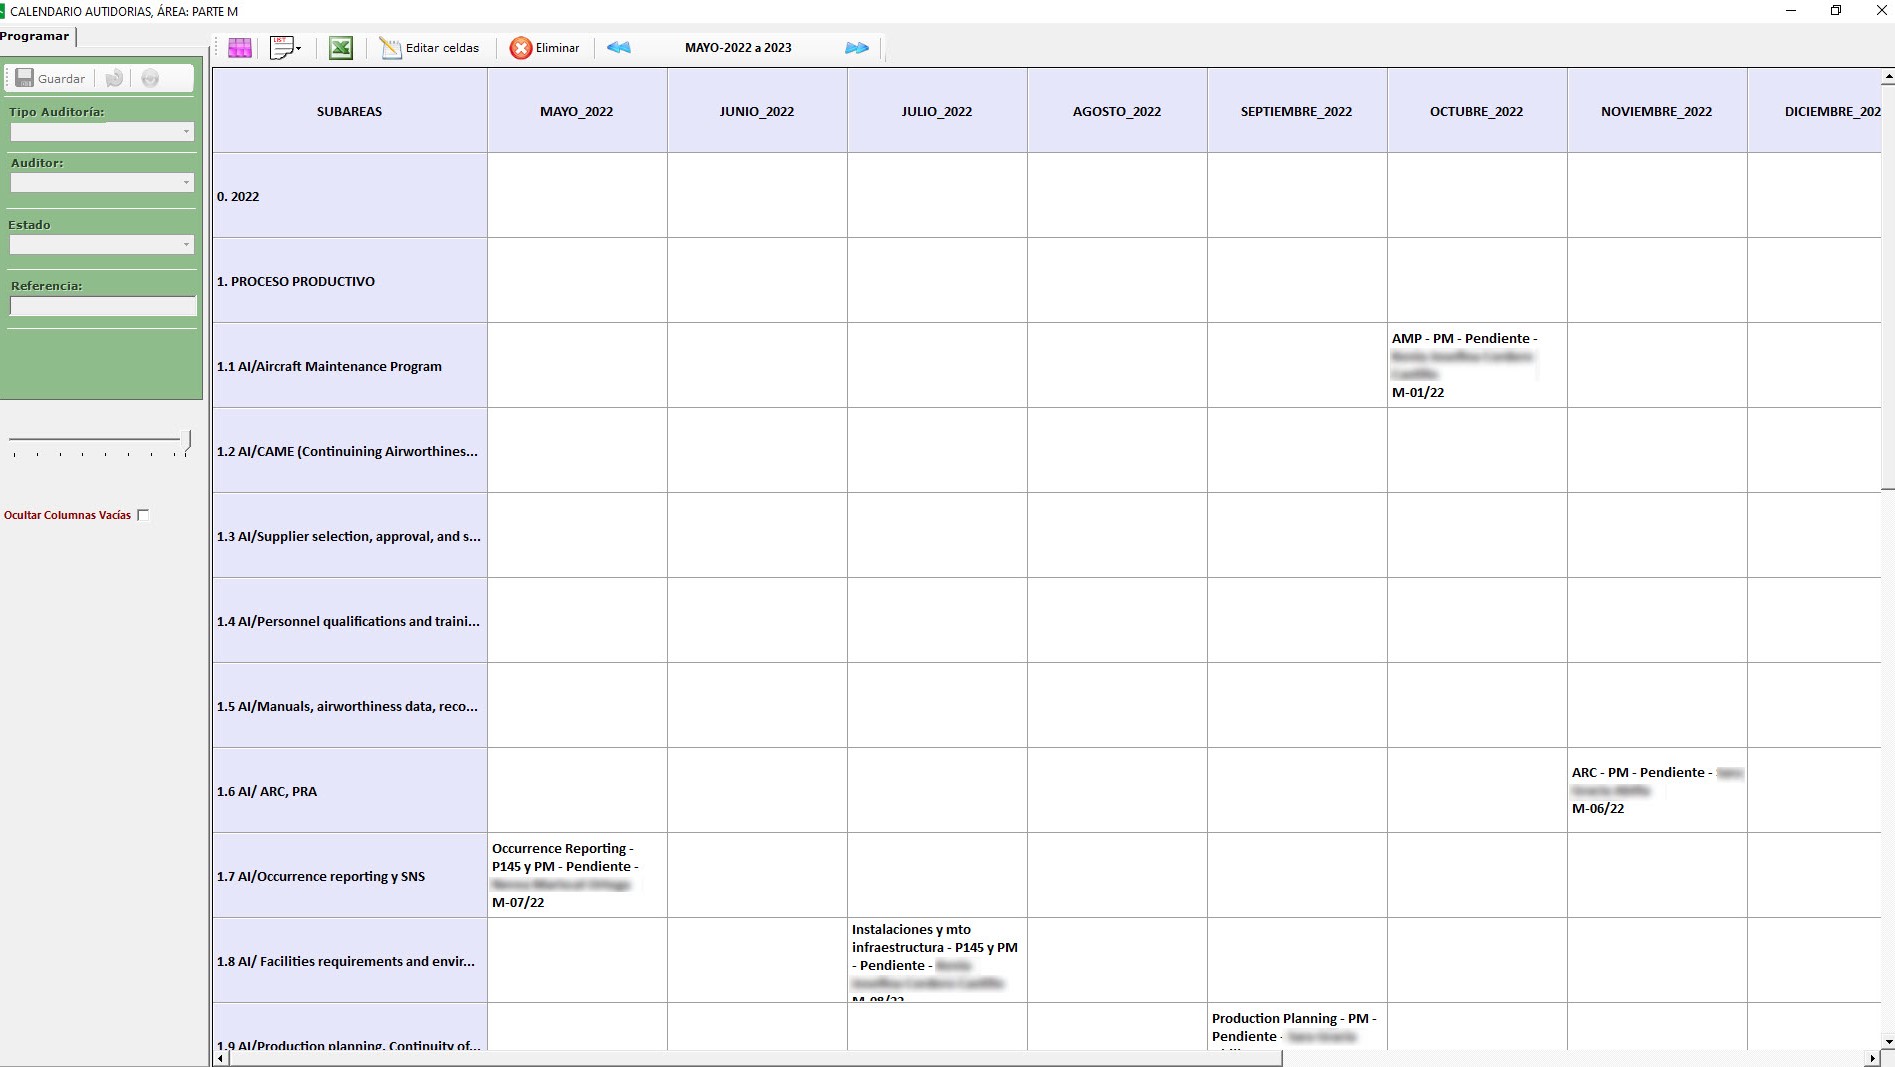Switch to the Programar tab
The height and width of the screenshot is (1067, 1895).
tap(36, 36)
